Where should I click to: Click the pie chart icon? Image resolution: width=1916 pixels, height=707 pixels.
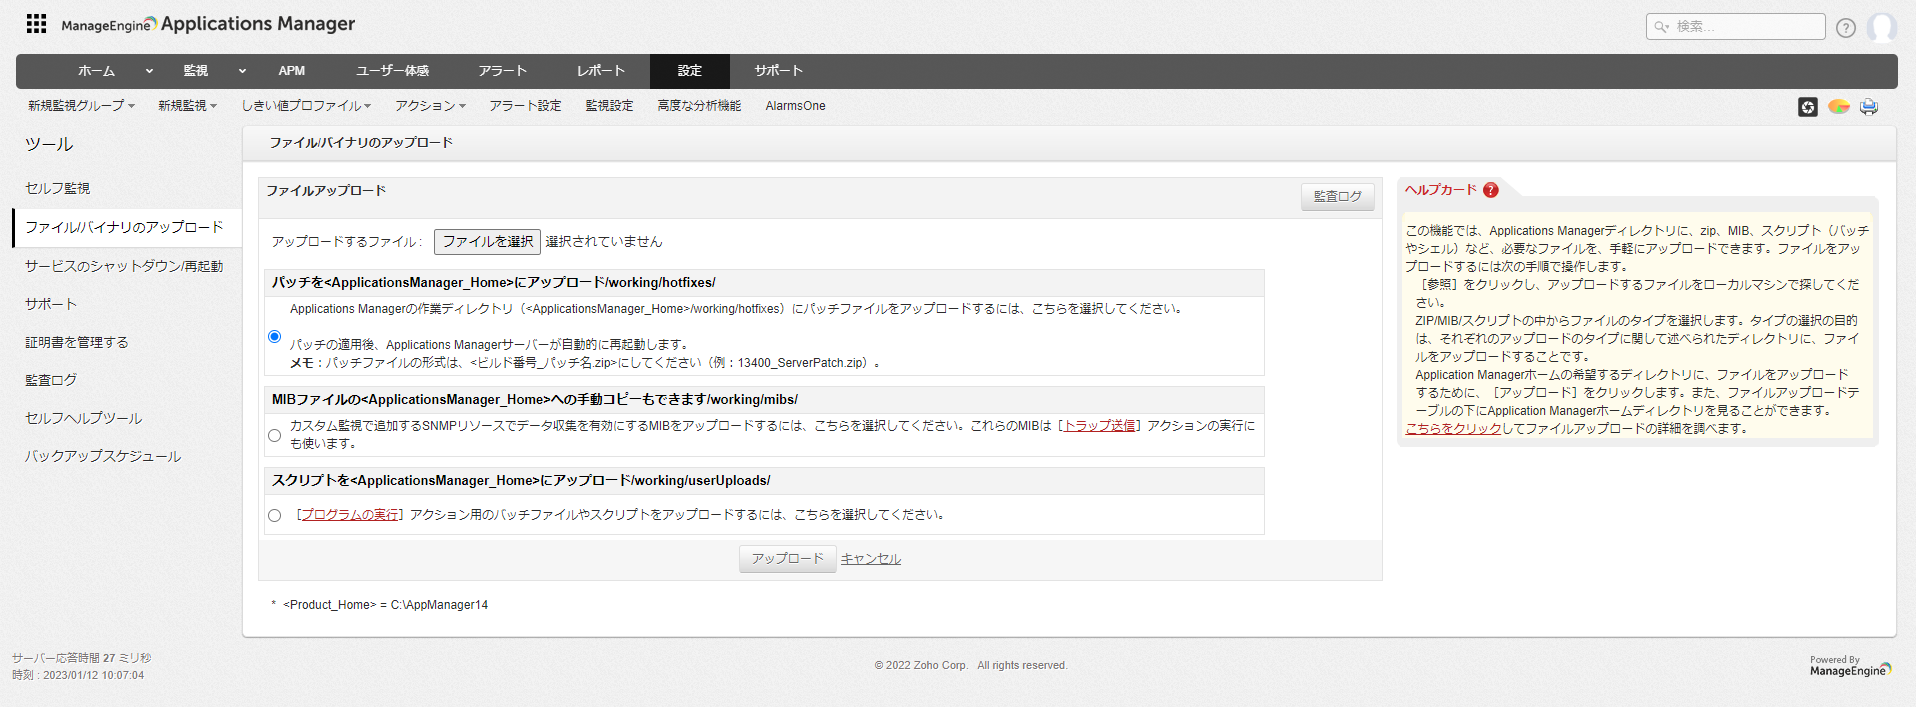[1838, 107]
